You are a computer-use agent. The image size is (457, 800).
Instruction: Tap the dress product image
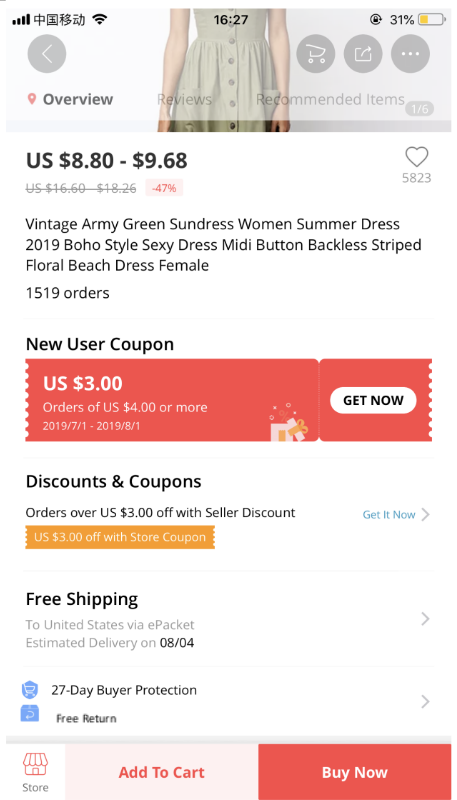pos(228,70)
